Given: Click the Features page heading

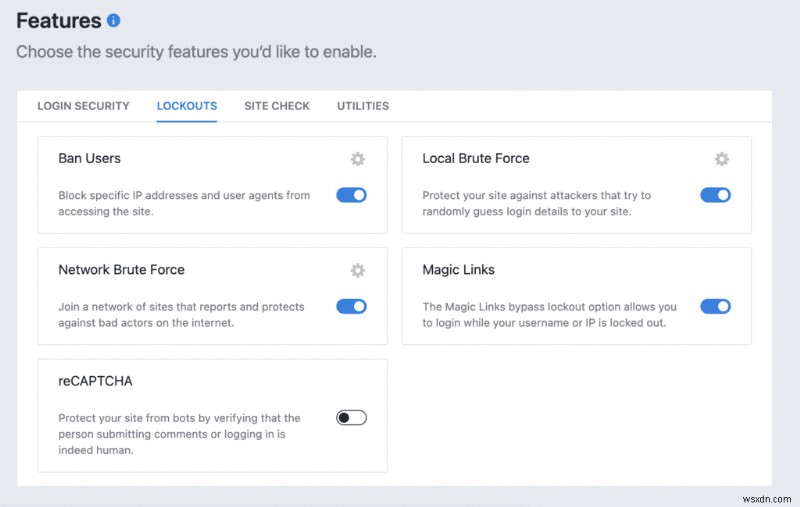Looking at the screenshot, I should pyautogui.click(x=59, y=20).
